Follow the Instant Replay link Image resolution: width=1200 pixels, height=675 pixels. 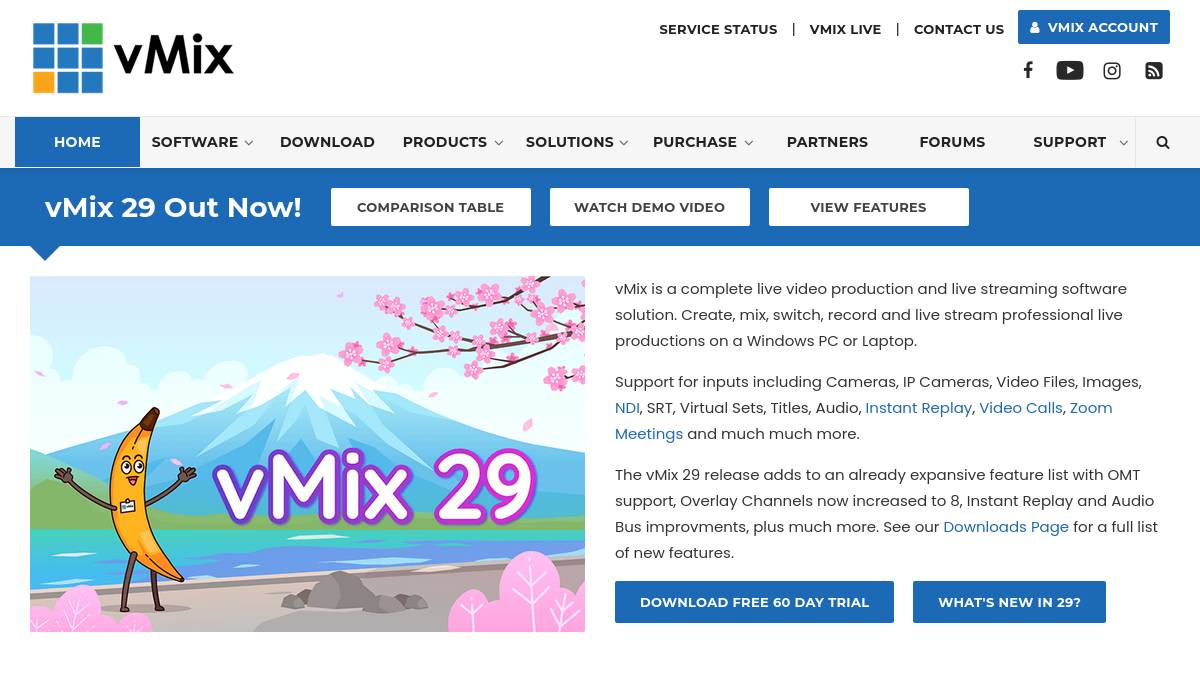(919, 408)
